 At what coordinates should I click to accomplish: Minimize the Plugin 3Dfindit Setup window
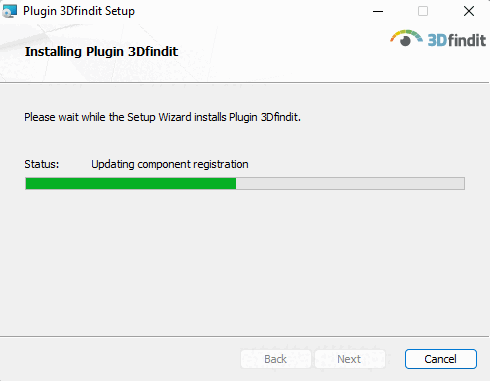coord(378,11)
